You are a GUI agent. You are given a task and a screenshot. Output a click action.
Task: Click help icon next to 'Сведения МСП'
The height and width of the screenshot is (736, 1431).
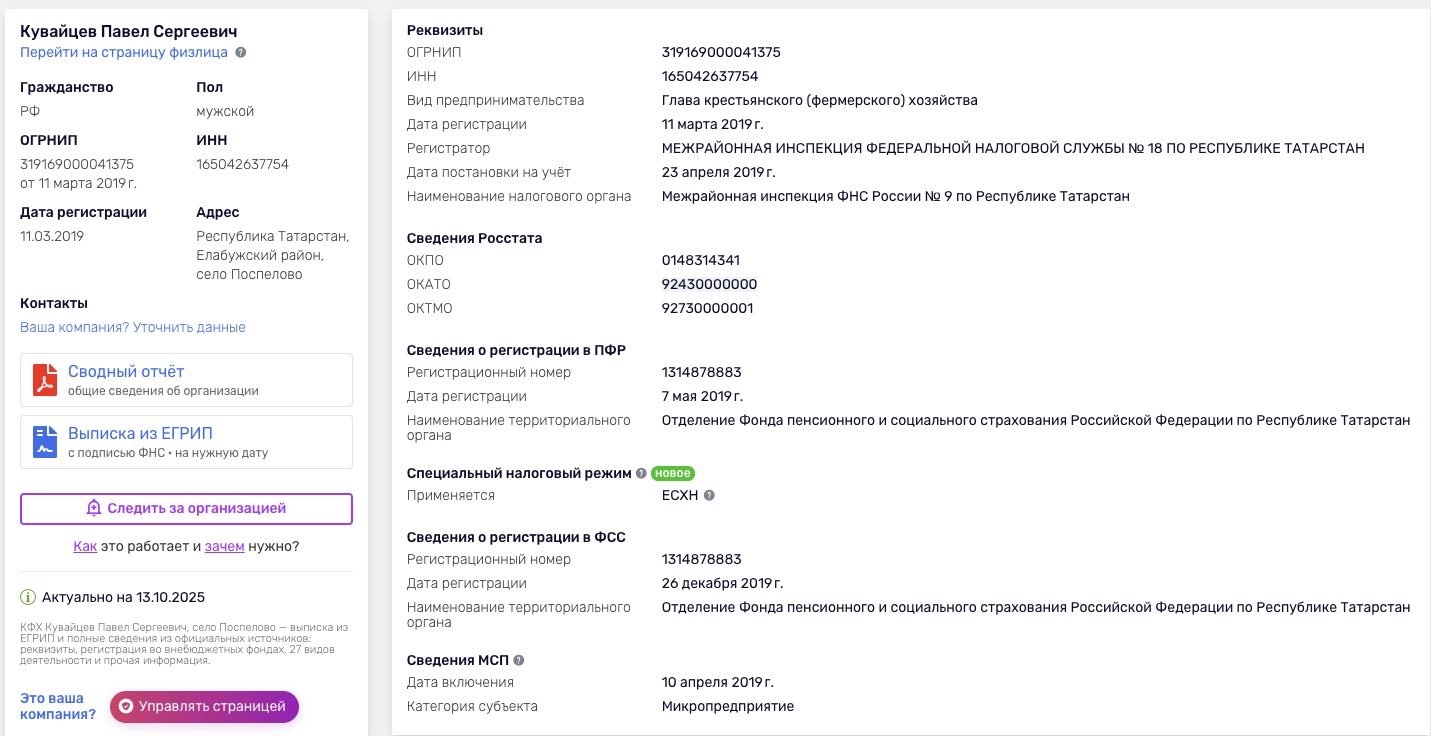coord(519,660)
